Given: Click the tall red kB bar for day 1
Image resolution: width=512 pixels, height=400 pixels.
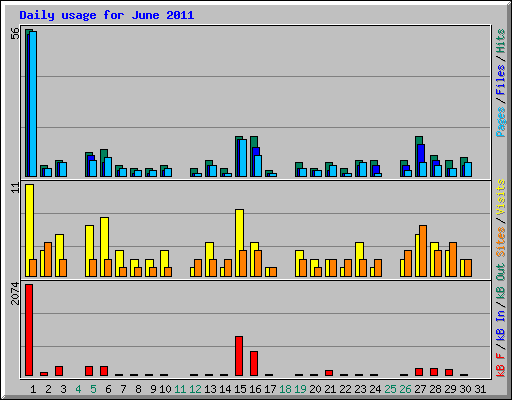Looking at the screenshot, I should 29,330.
